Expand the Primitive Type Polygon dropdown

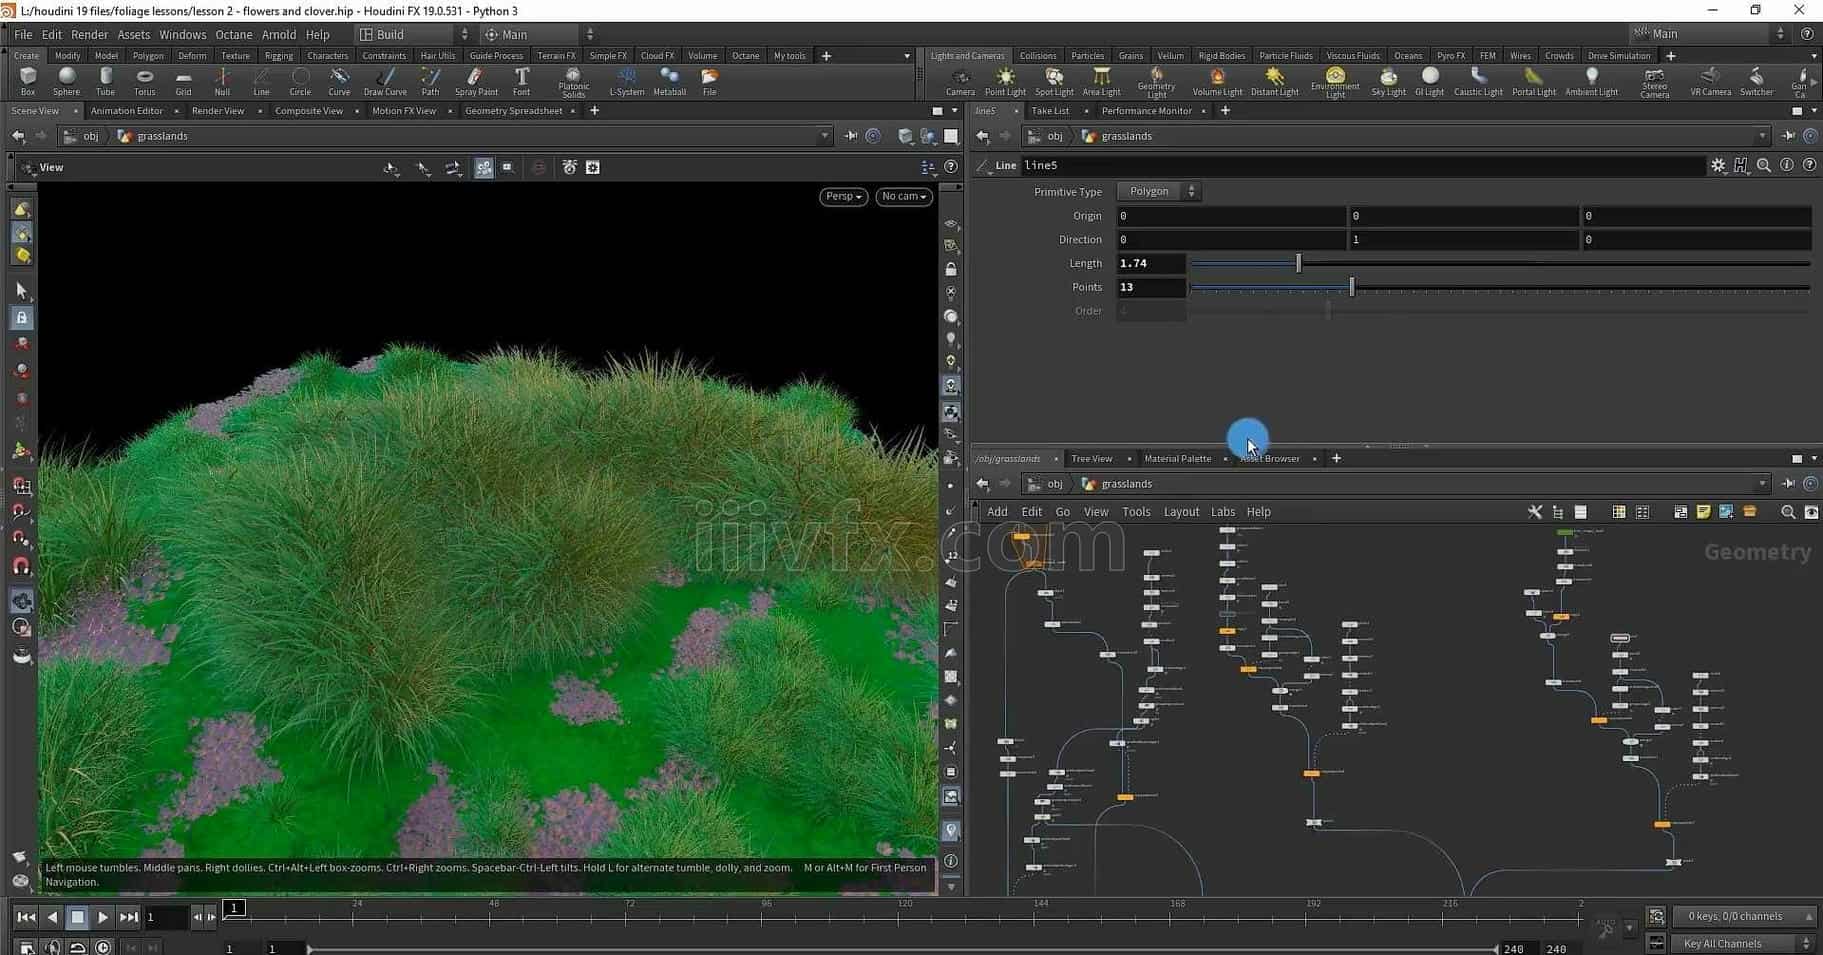tap(1158, 192)
